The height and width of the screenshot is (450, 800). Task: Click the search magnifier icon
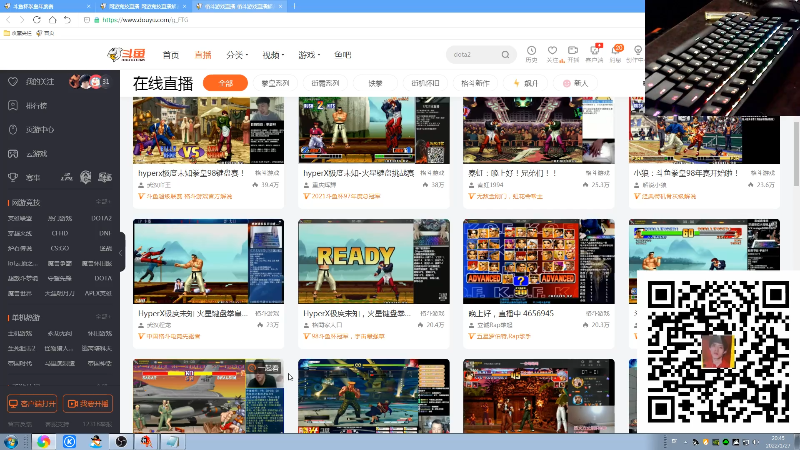coord(505,55)
